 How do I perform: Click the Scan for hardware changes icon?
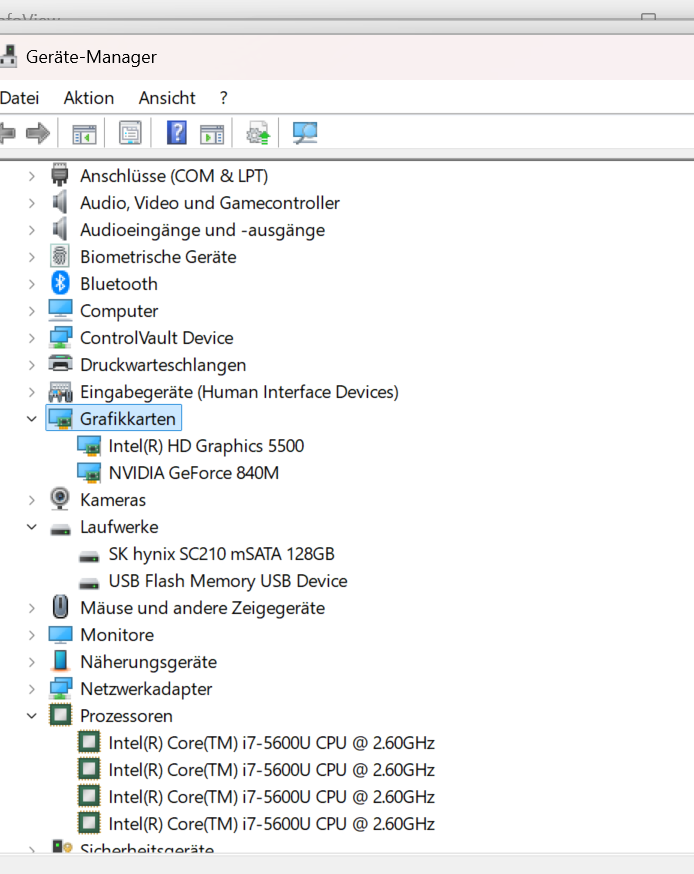[x=305, y=133]
